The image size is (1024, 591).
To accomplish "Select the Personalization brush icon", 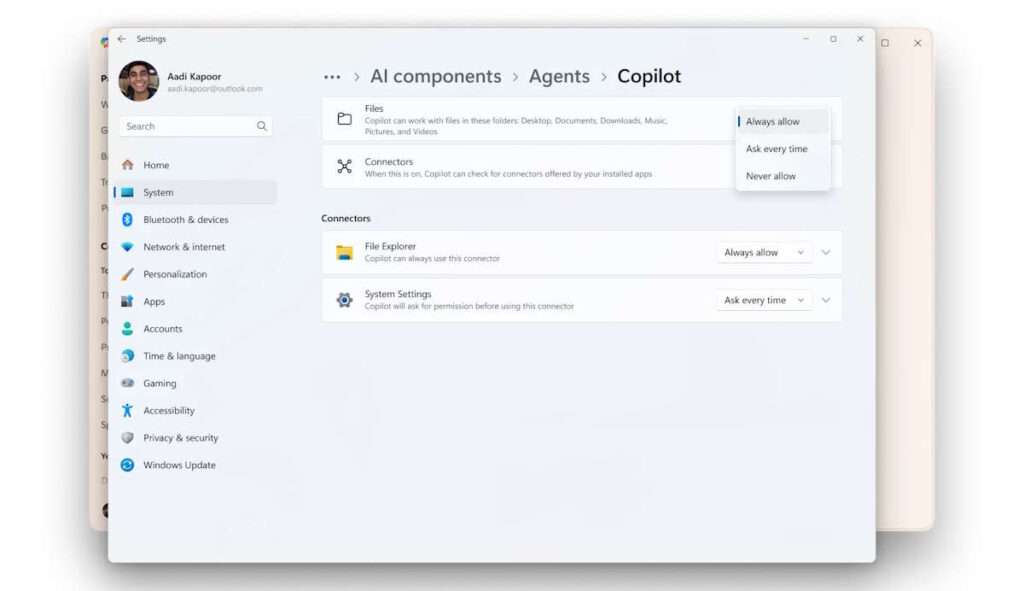I will (127, 274).
